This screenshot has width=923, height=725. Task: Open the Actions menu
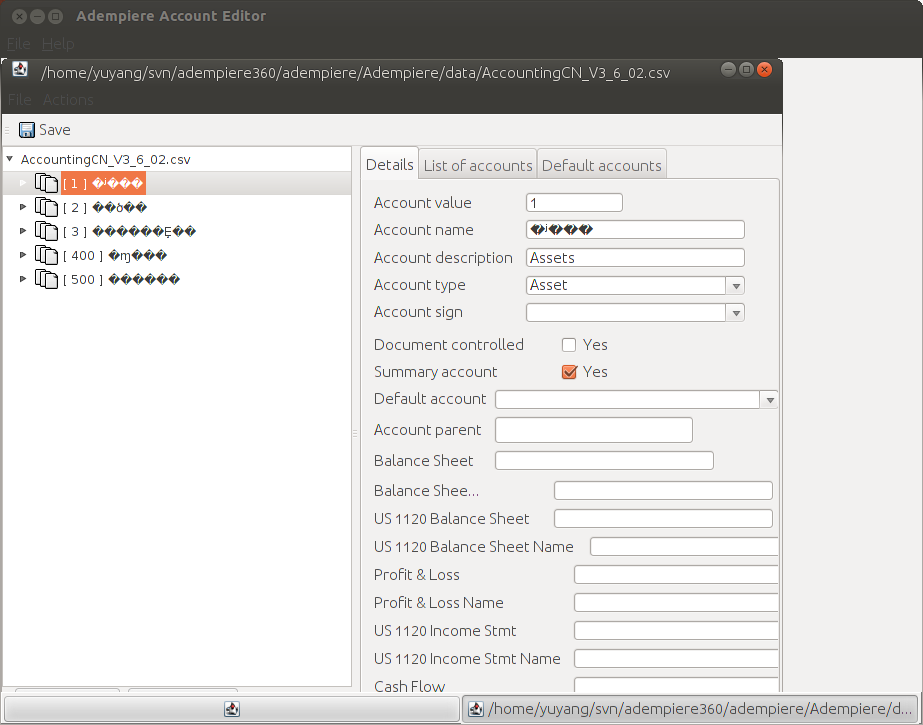[x=68, y=99]
